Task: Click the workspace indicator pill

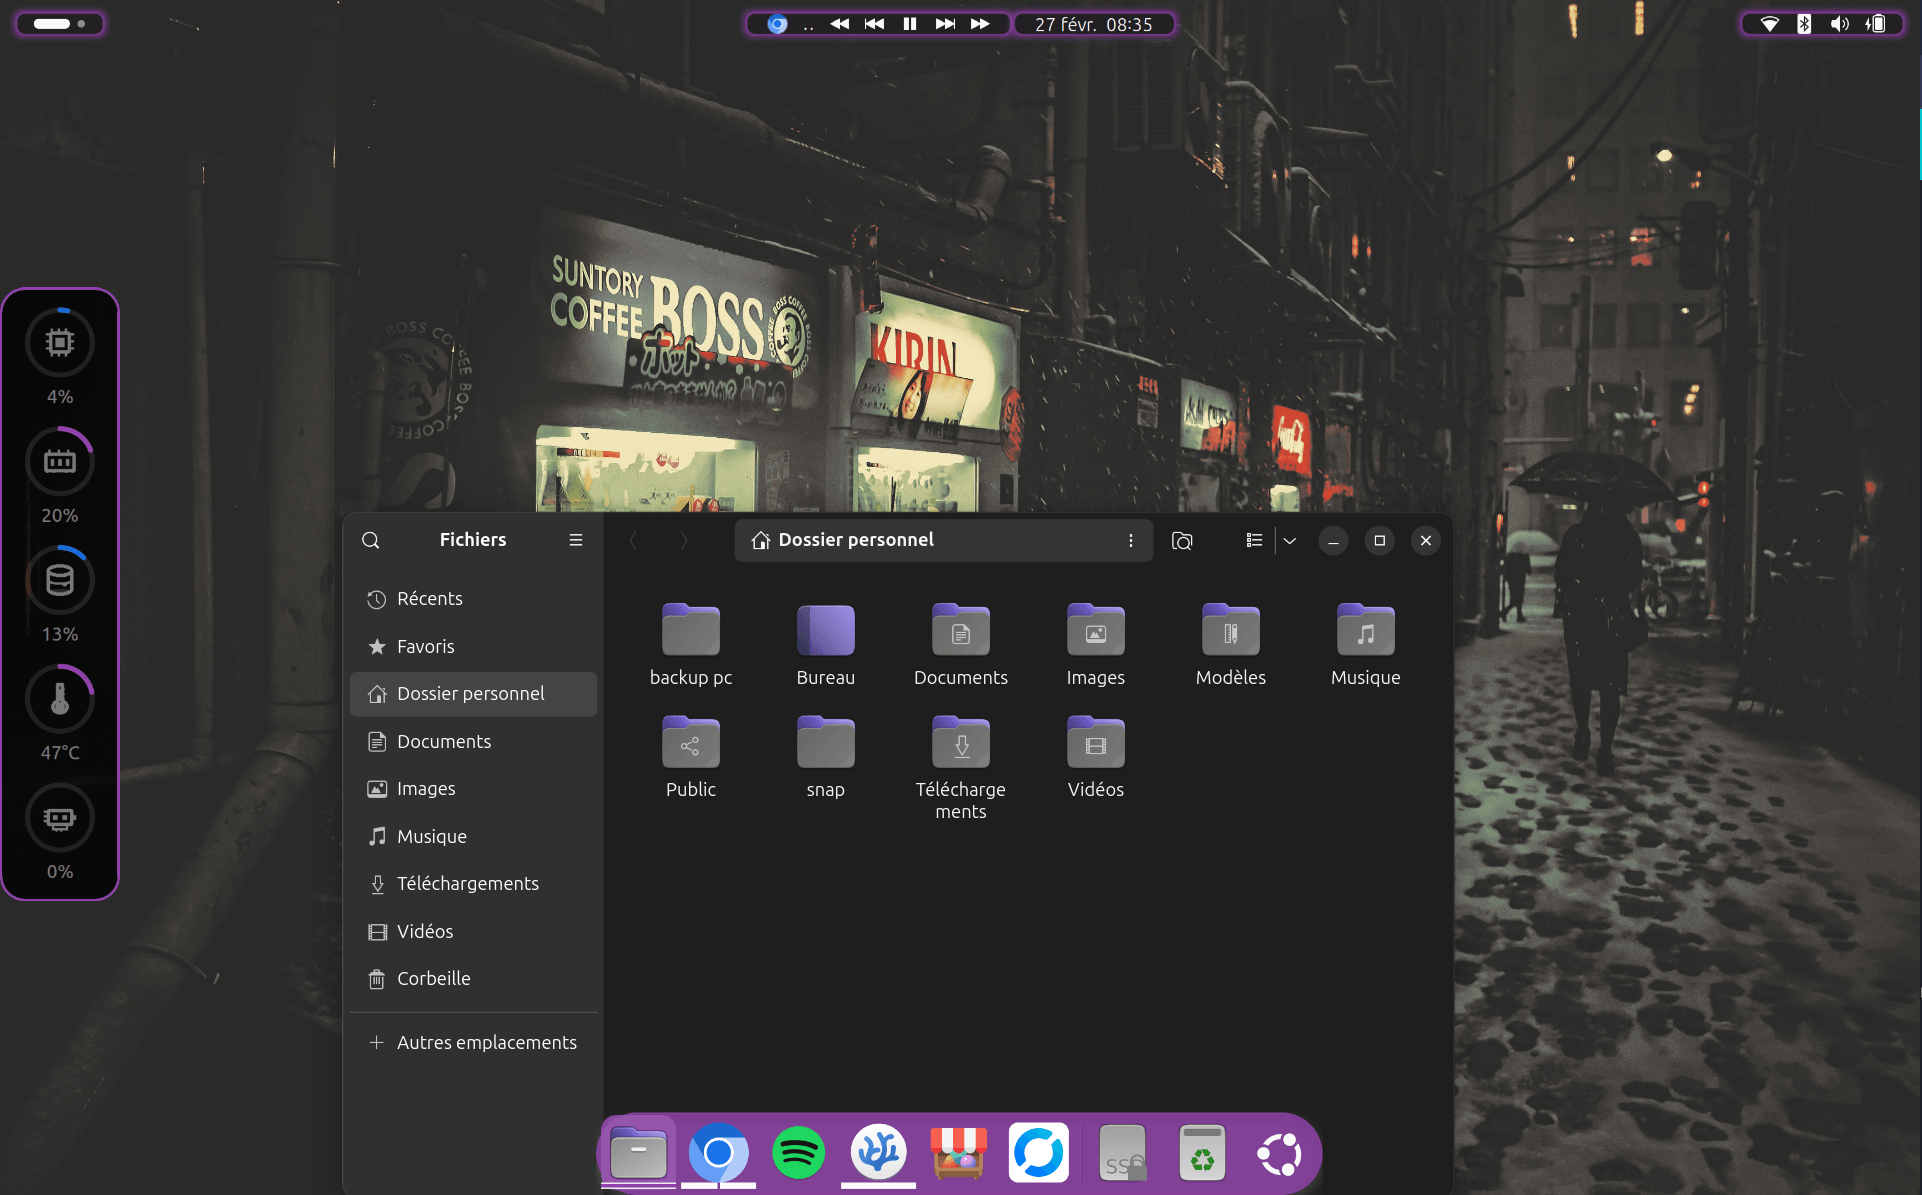Action: click(x=60, y=23)
